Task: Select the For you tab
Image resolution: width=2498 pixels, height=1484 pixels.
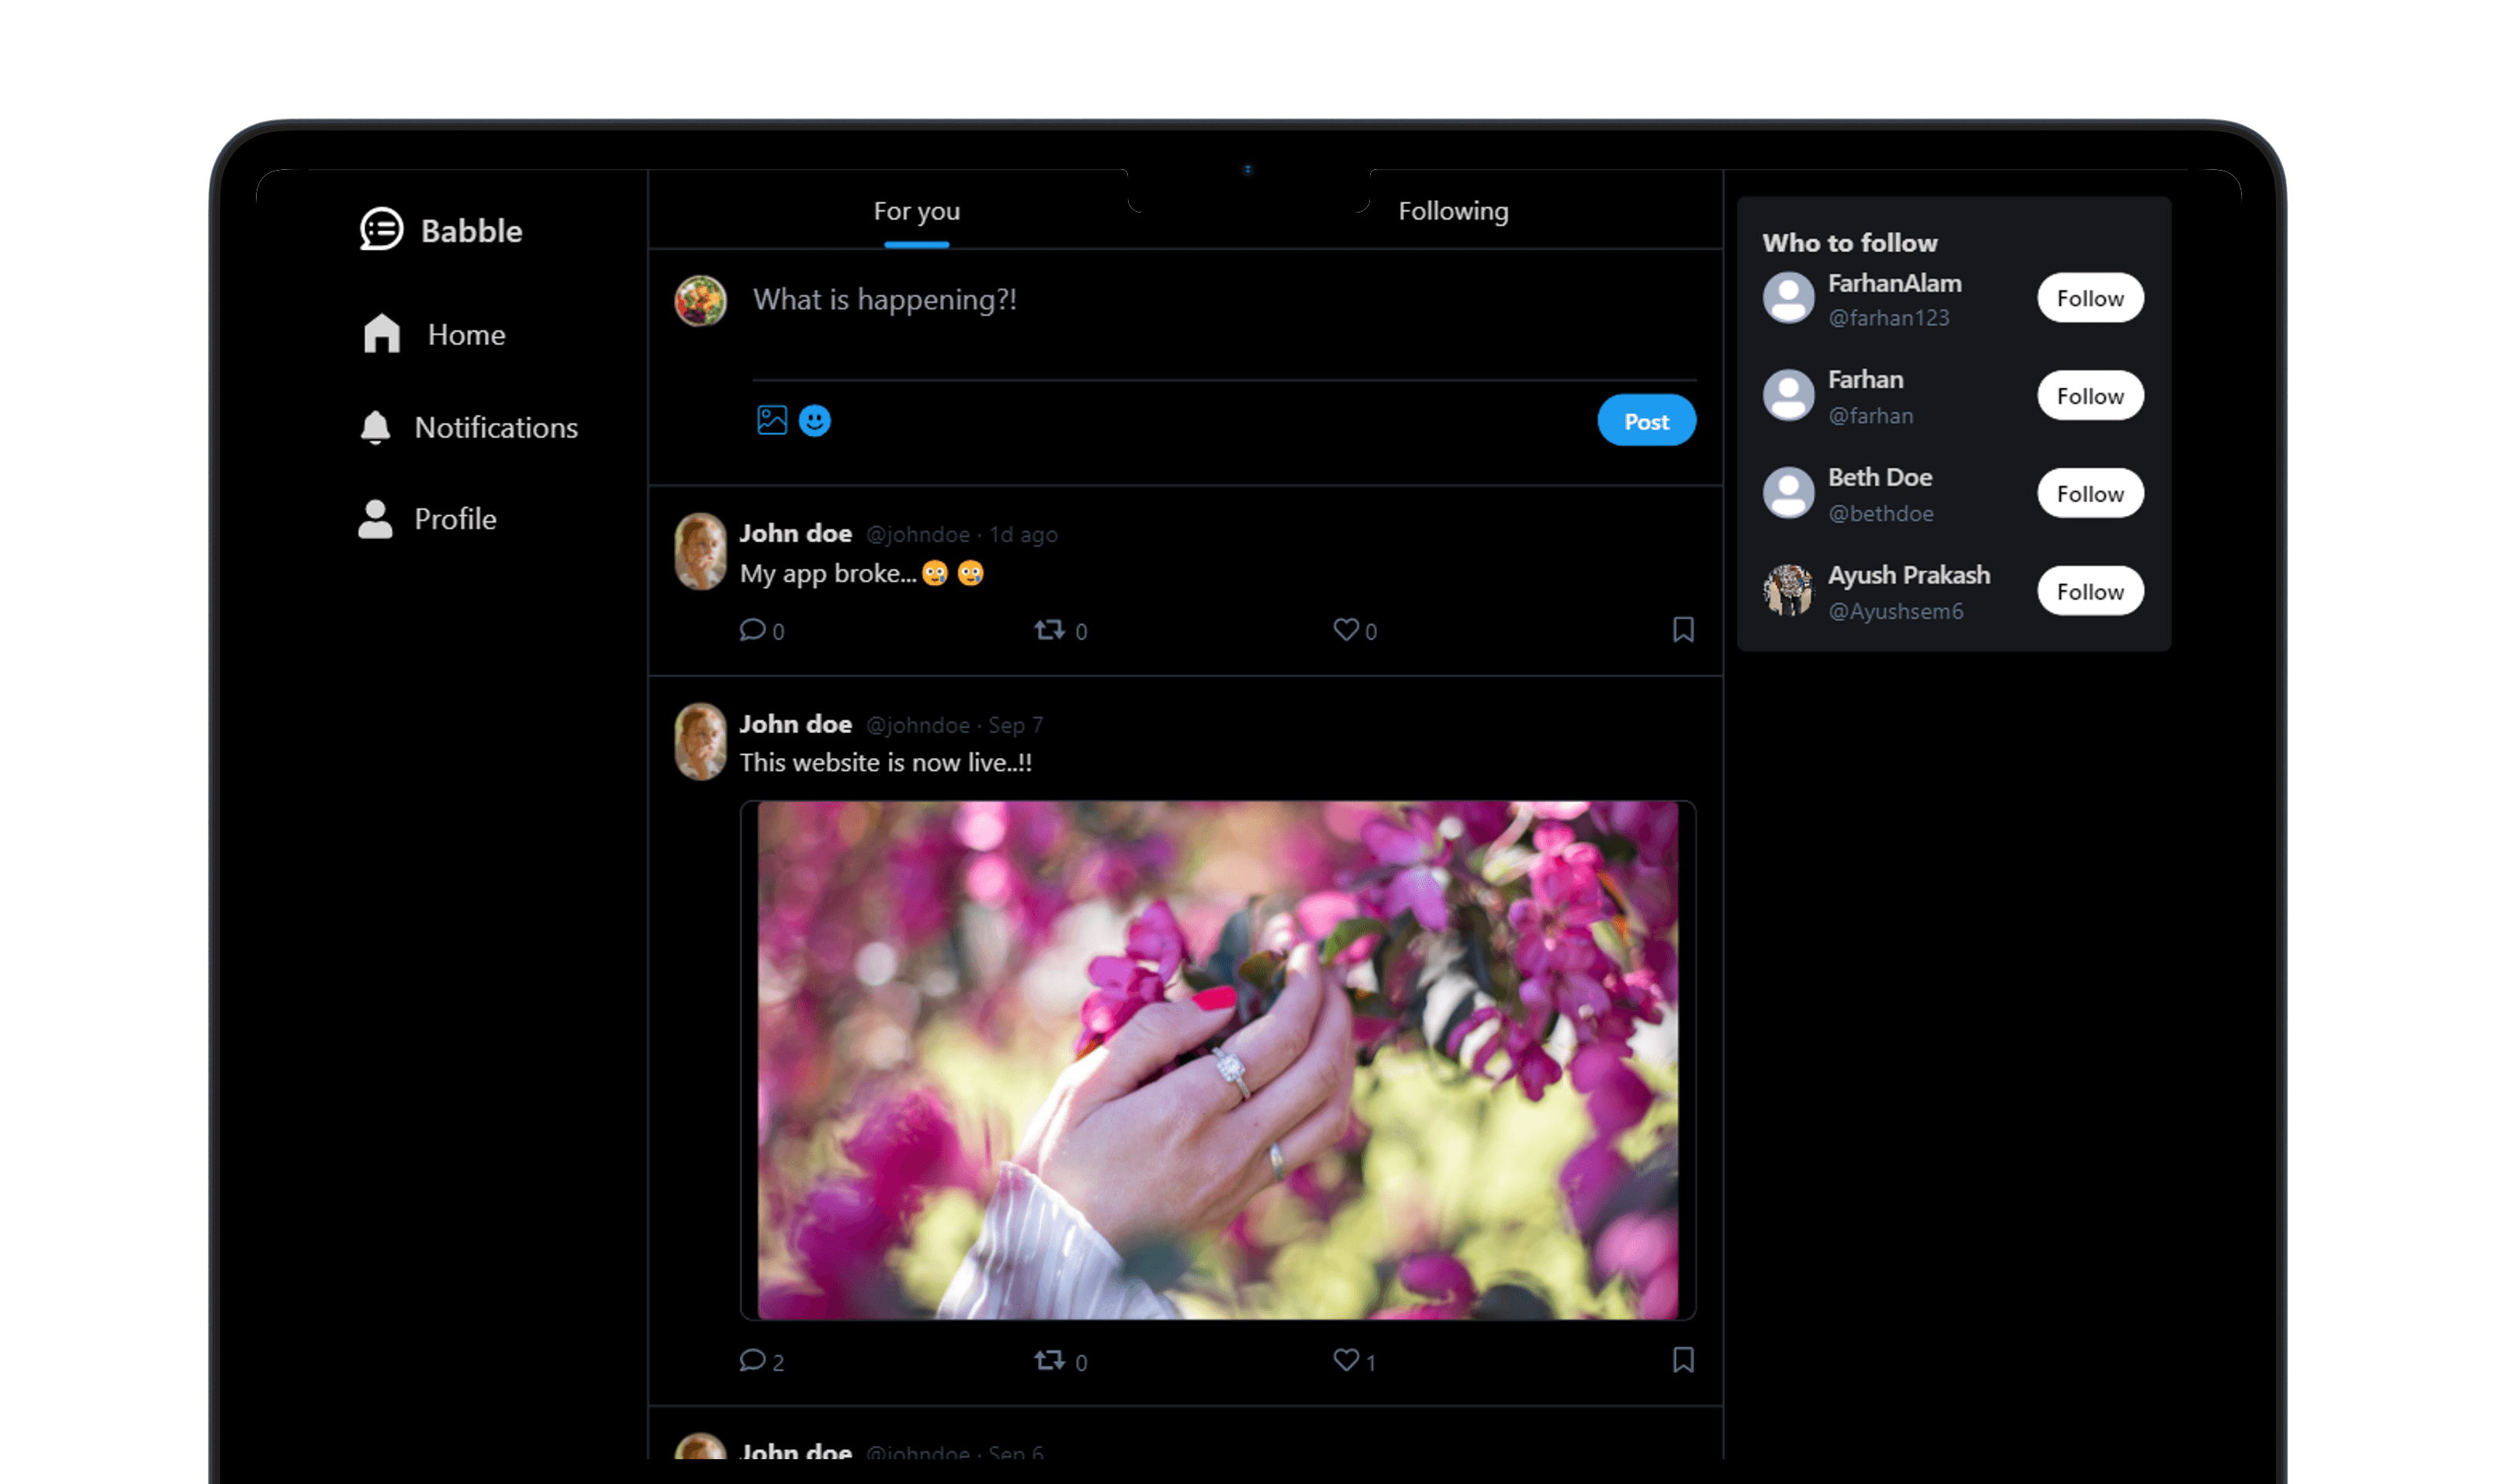Action: 916,211
